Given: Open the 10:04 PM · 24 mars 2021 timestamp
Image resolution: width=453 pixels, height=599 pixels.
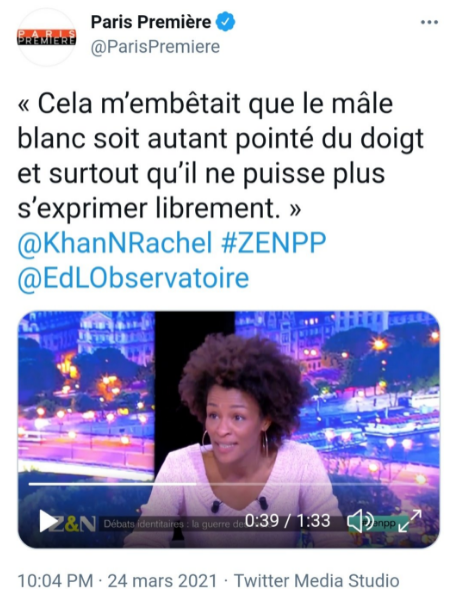Looking at the screenshot, I should 117,581.
